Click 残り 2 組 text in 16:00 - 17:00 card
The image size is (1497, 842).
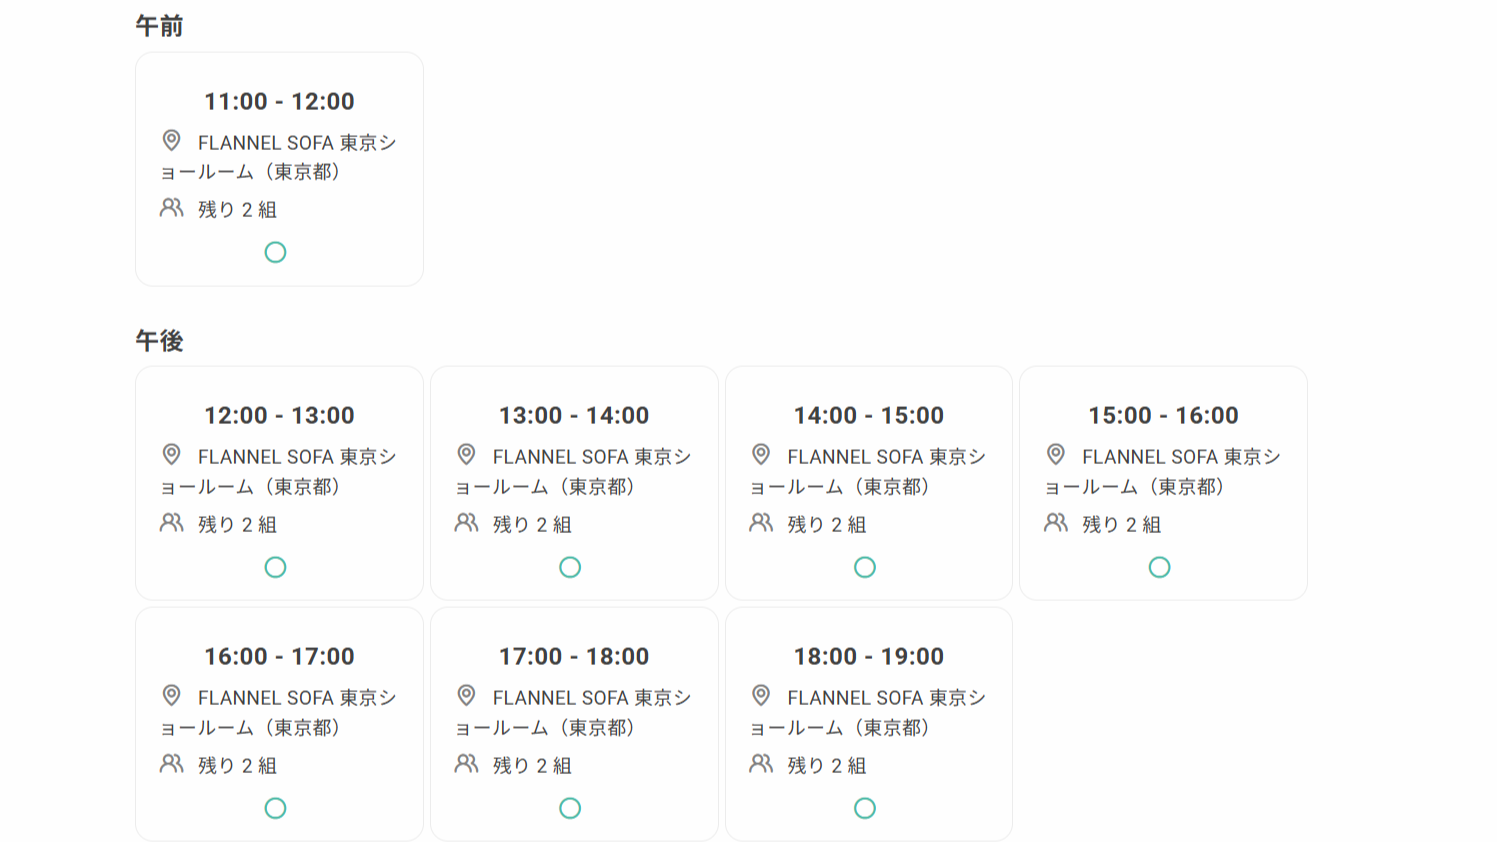tap(237, 765)
